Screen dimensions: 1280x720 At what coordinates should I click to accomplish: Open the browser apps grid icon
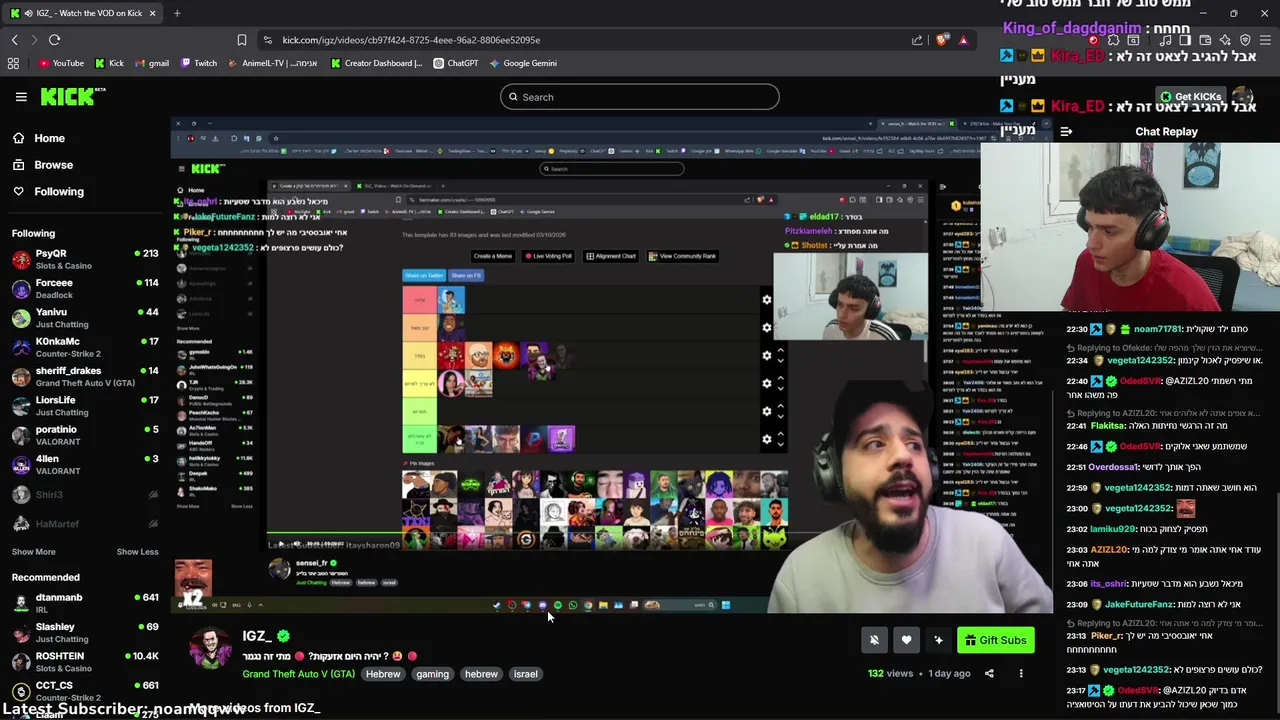[13, 63]
